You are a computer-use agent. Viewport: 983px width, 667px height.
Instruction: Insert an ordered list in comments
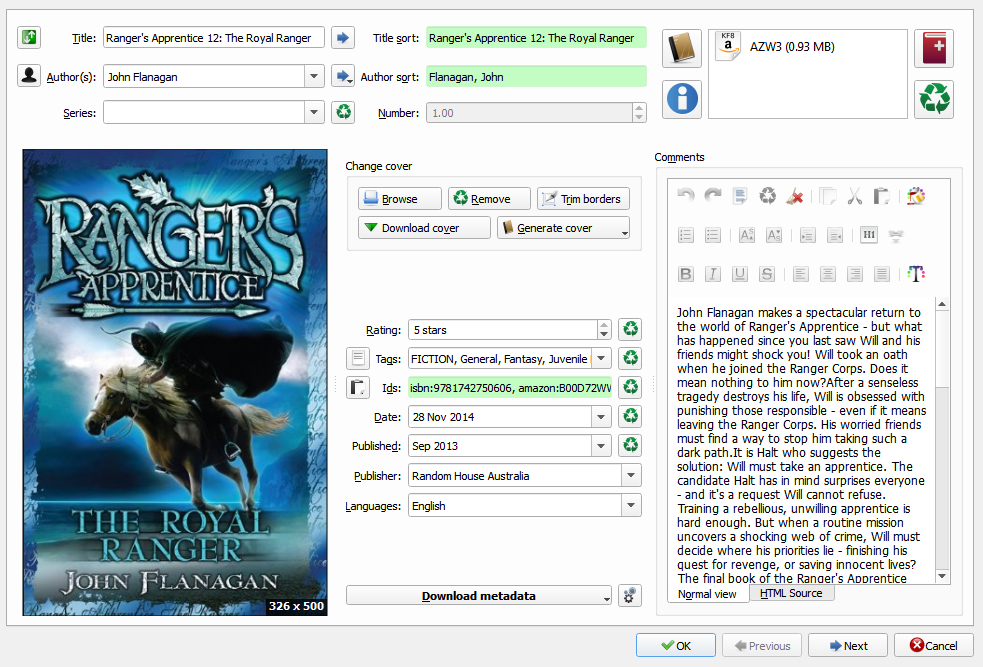pyautogui.click(x=686, y=235)
